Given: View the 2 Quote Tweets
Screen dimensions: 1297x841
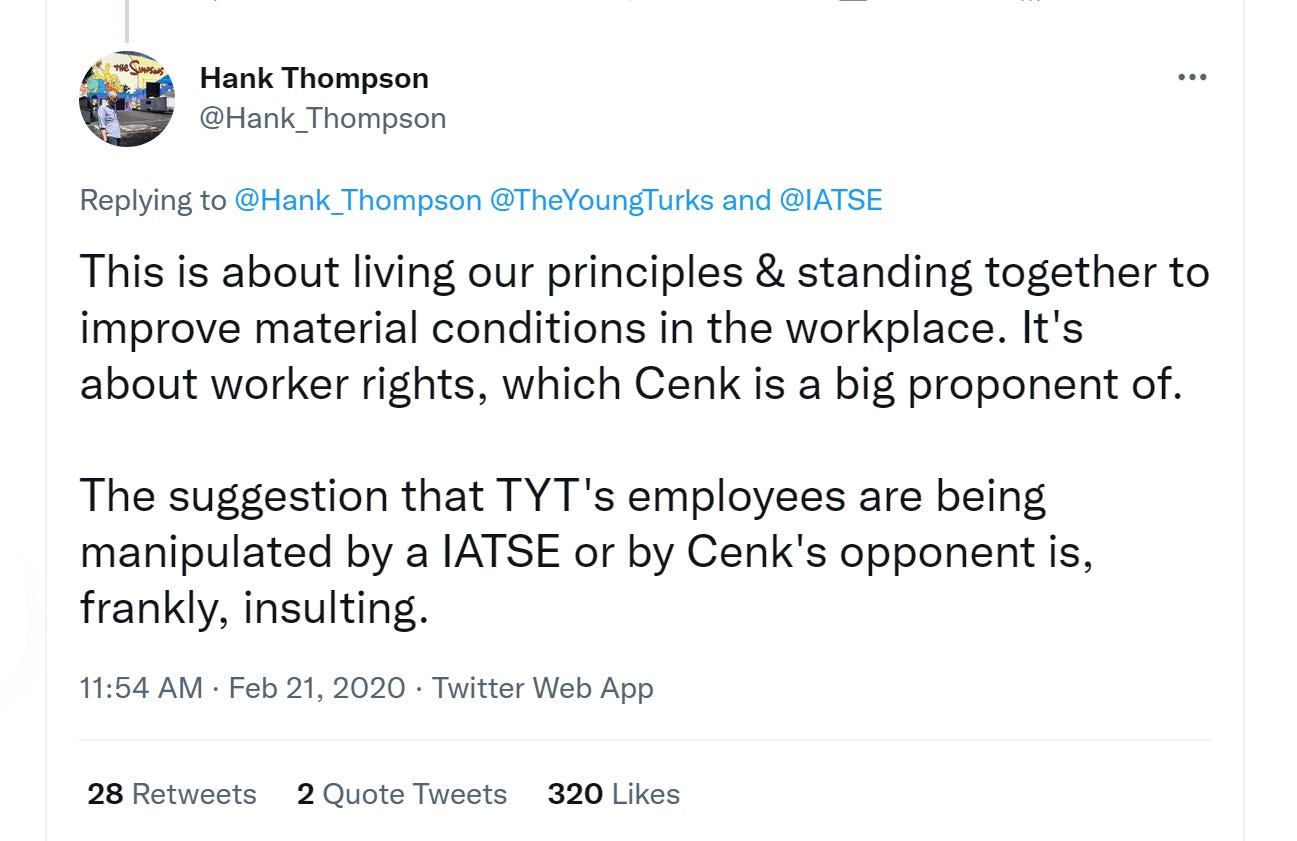Looking at the screenshot, I should (400, 794).
